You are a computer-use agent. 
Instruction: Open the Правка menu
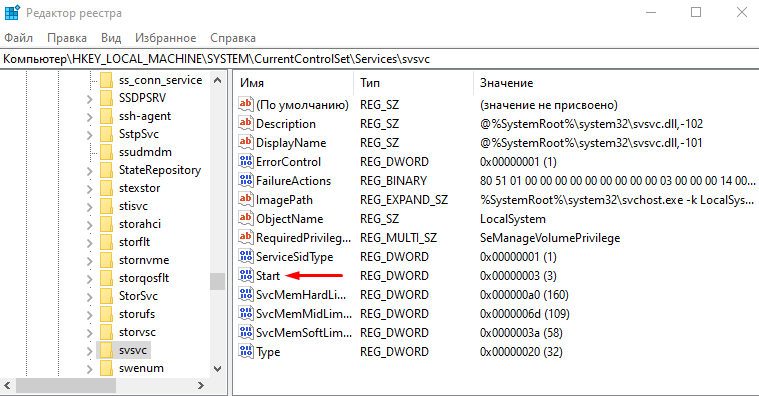click(67, 38)
